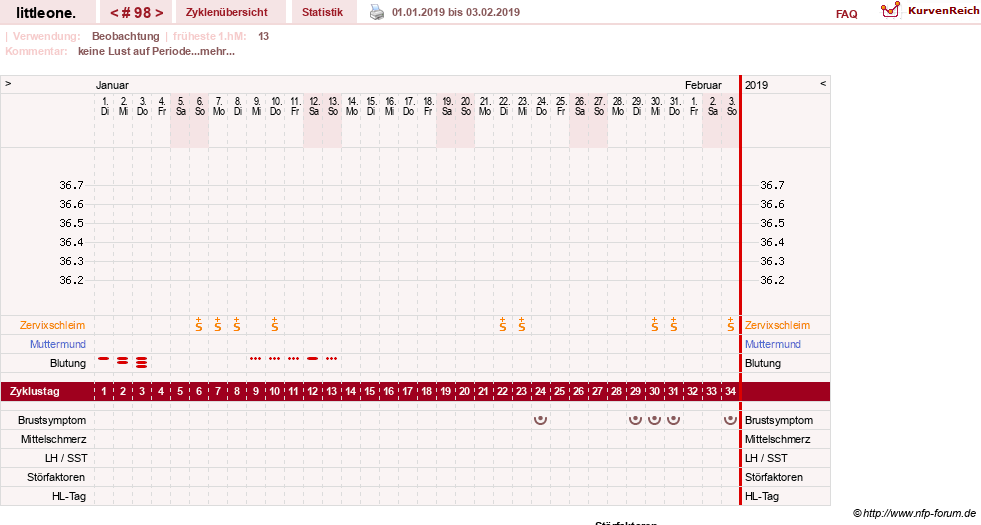This screenshot has width=981, height=525.
Task: Click the Muttermund label on the right
Action: 773,344
